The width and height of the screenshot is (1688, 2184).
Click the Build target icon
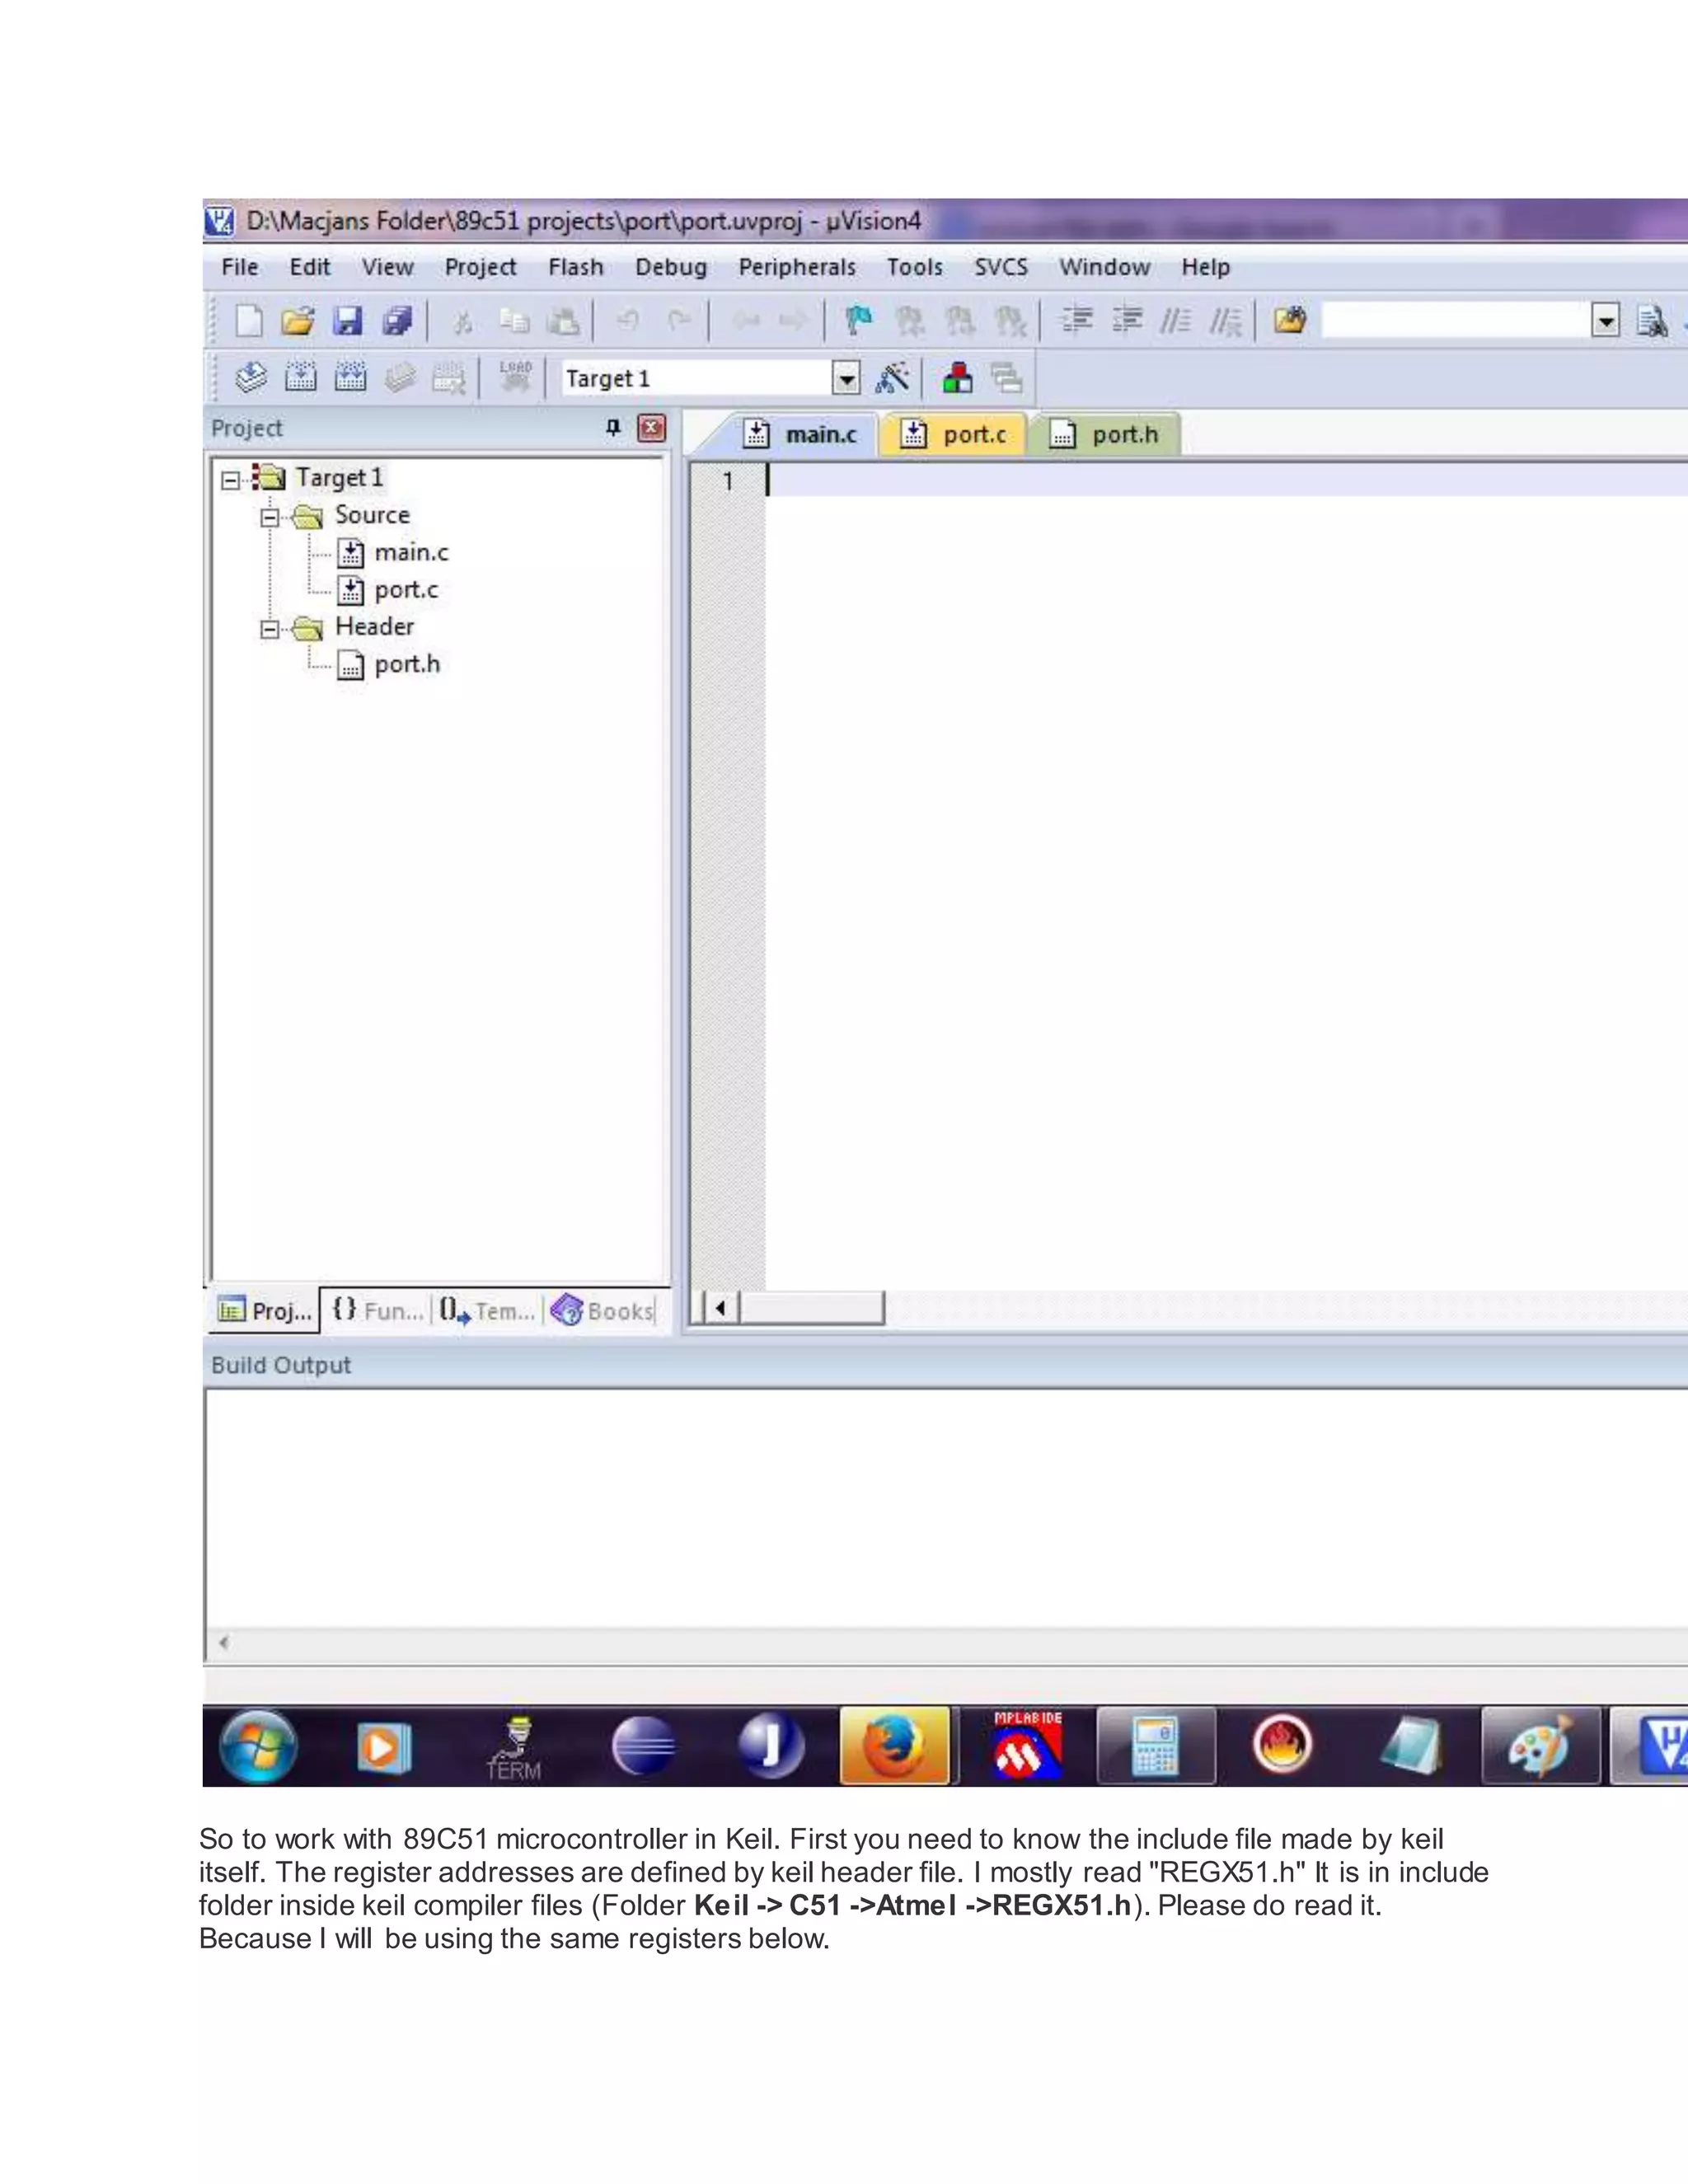[x=300, y=378]
